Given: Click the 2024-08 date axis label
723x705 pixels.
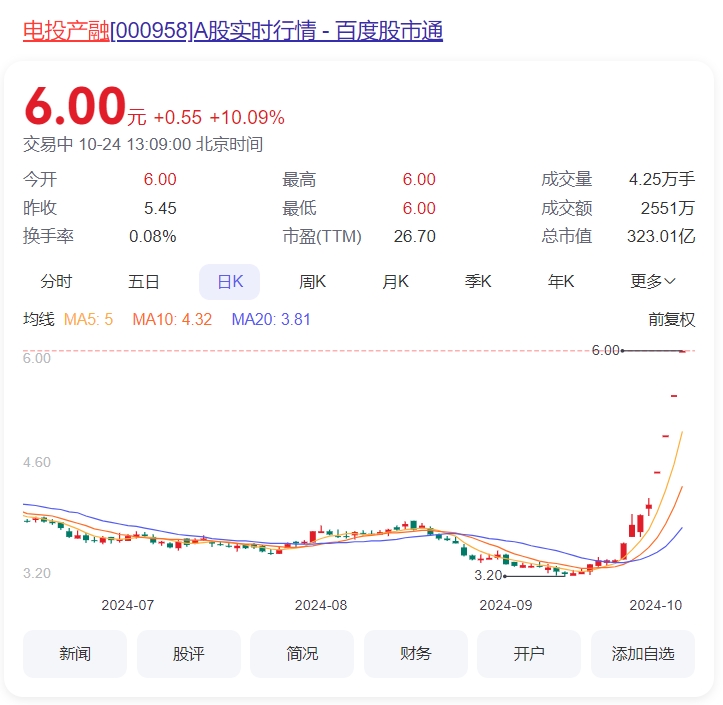Looking at the screenshot, I should click(321, 605).
